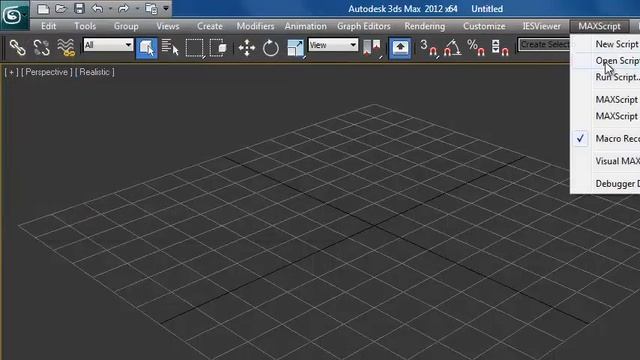Image resolution: width=640 pixels, height=360 pixels.
Task: Activate the Select and Scale tool
Action: (296, 48)
